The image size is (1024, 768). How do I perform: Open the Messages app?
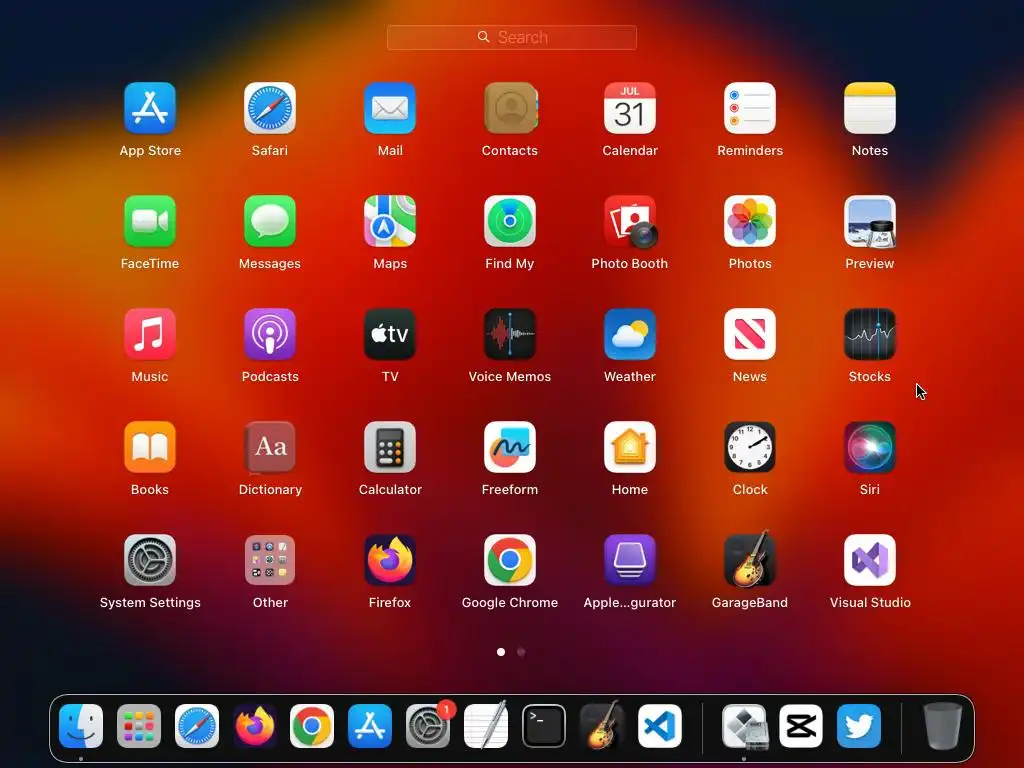270,221
